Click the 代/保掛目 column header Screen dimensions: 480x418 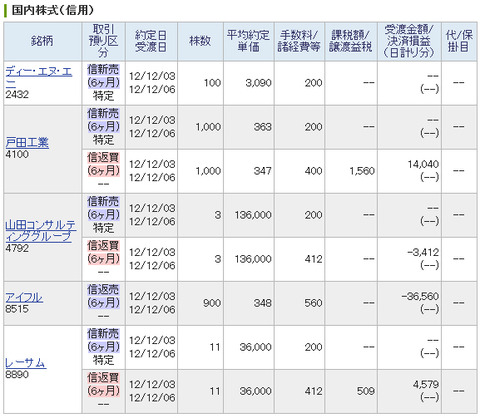click(459, 41)
